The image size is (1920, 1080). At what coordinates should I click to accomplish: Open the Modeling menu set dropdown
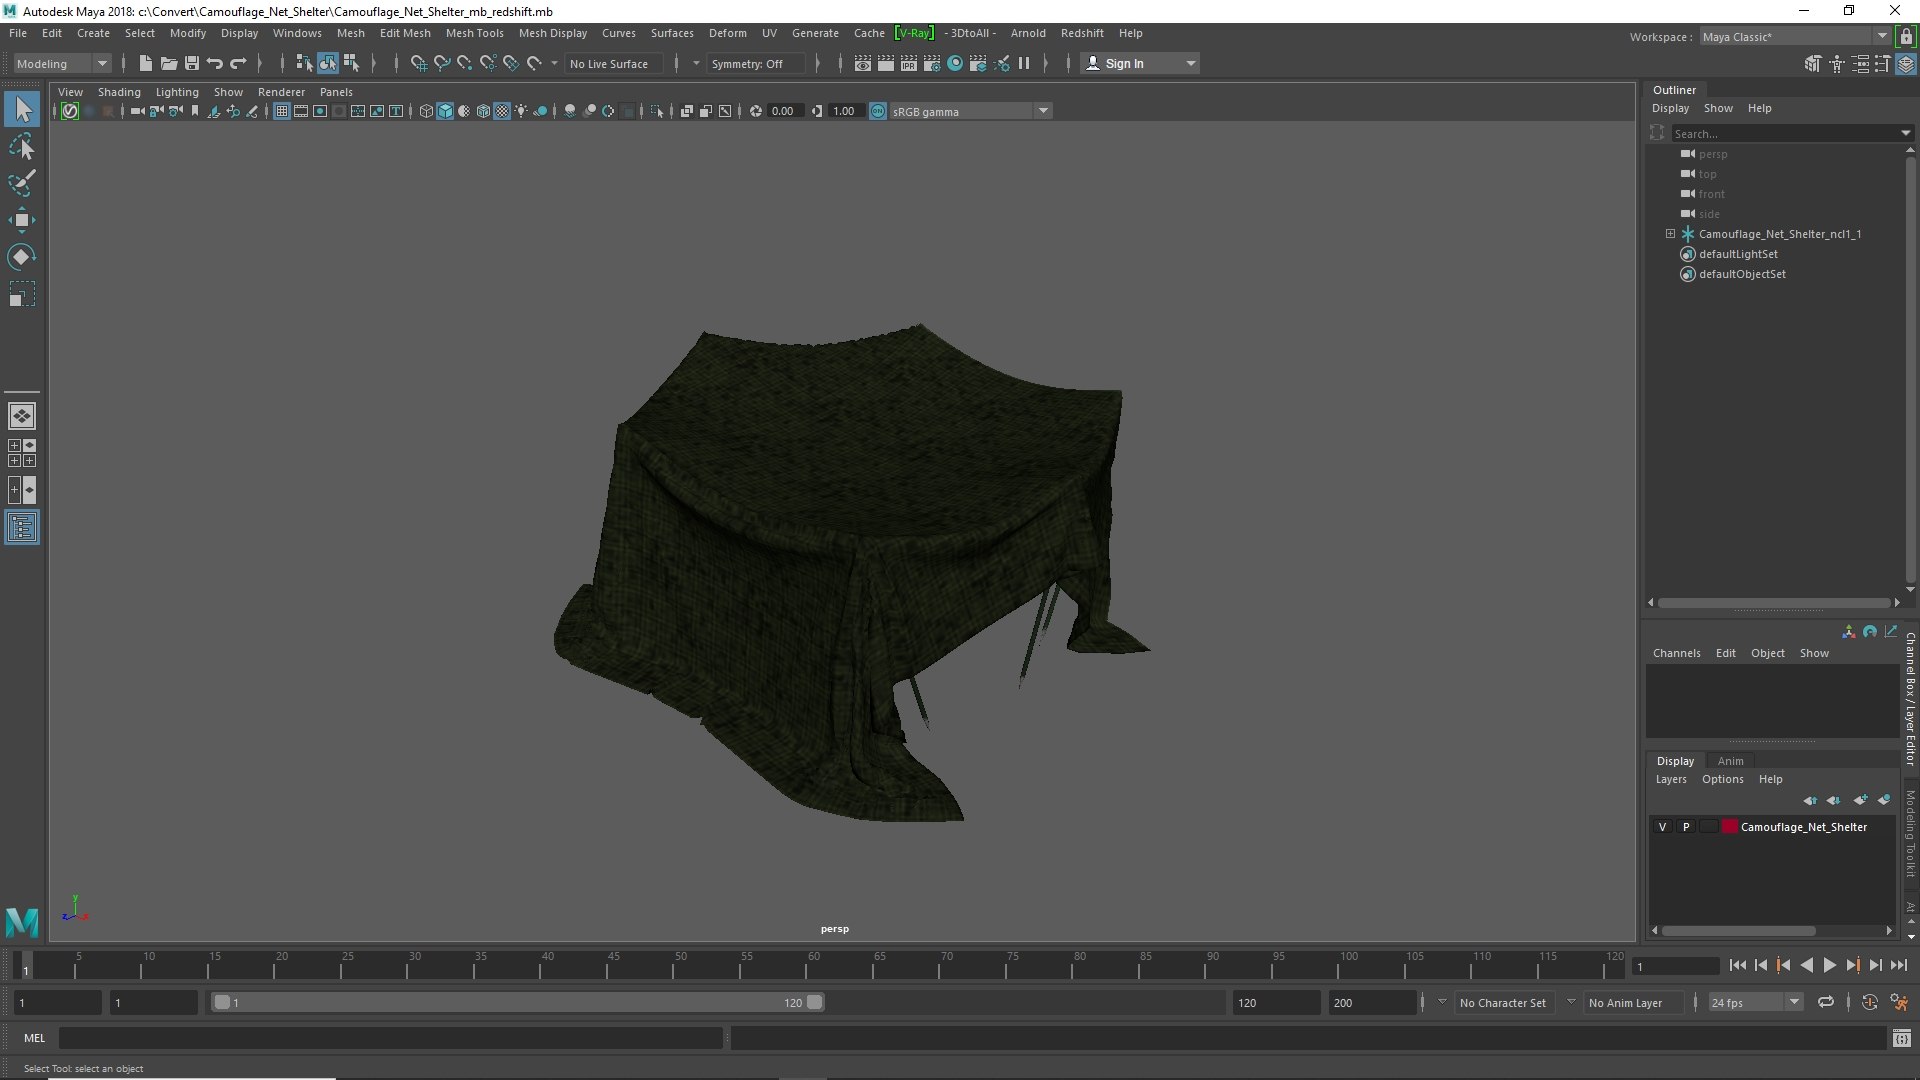(x=62, y=63)
